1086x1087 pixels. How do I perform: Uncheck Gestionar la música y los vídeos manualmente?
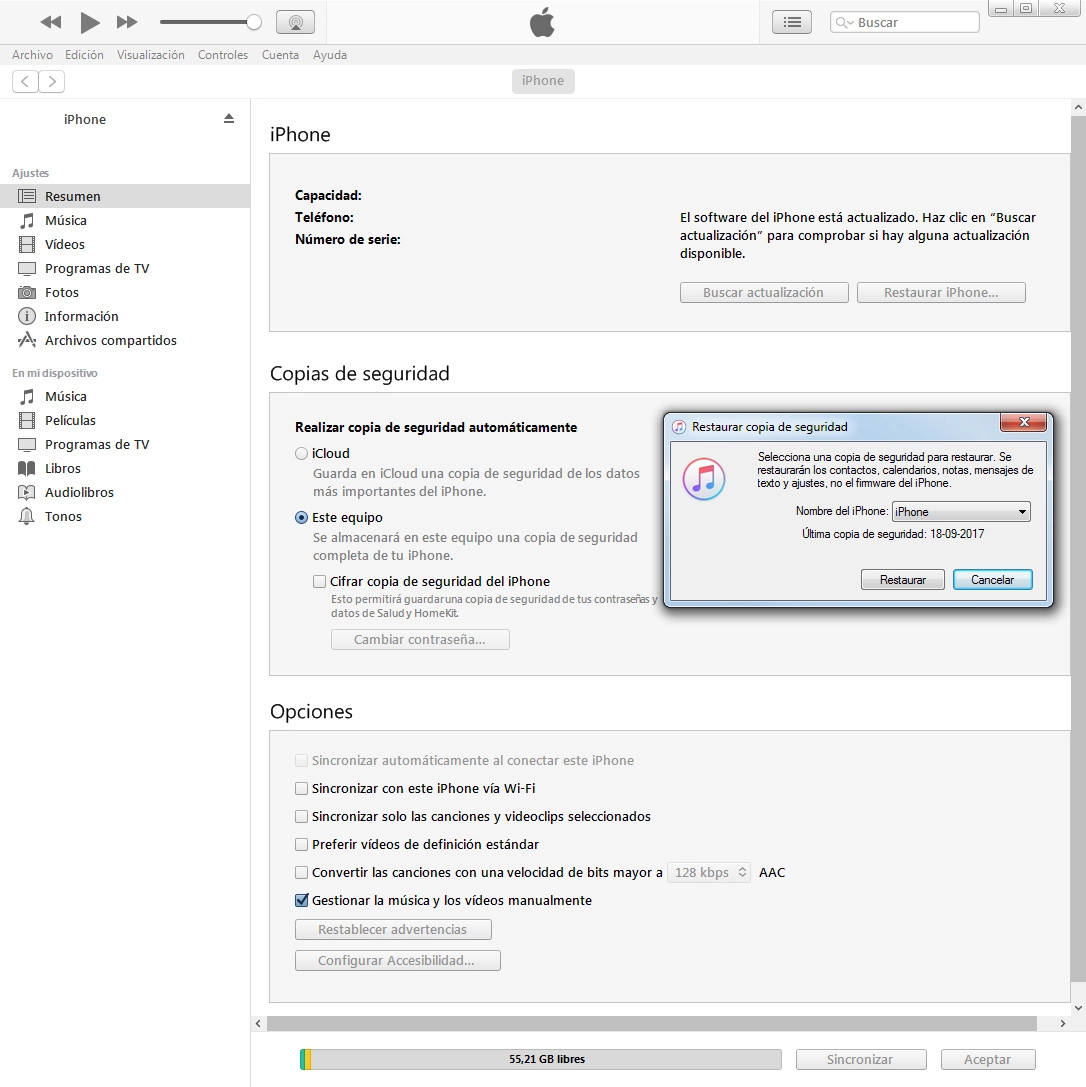(301, 900)
